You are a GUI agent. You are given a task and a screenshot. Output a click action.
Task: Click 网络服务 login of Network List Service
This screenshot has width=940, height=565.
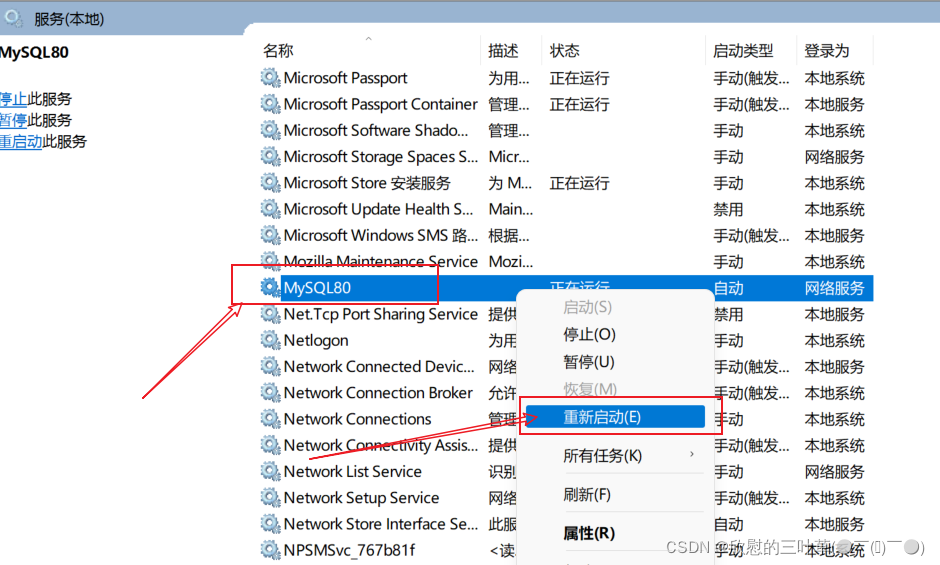pos(834,471)
